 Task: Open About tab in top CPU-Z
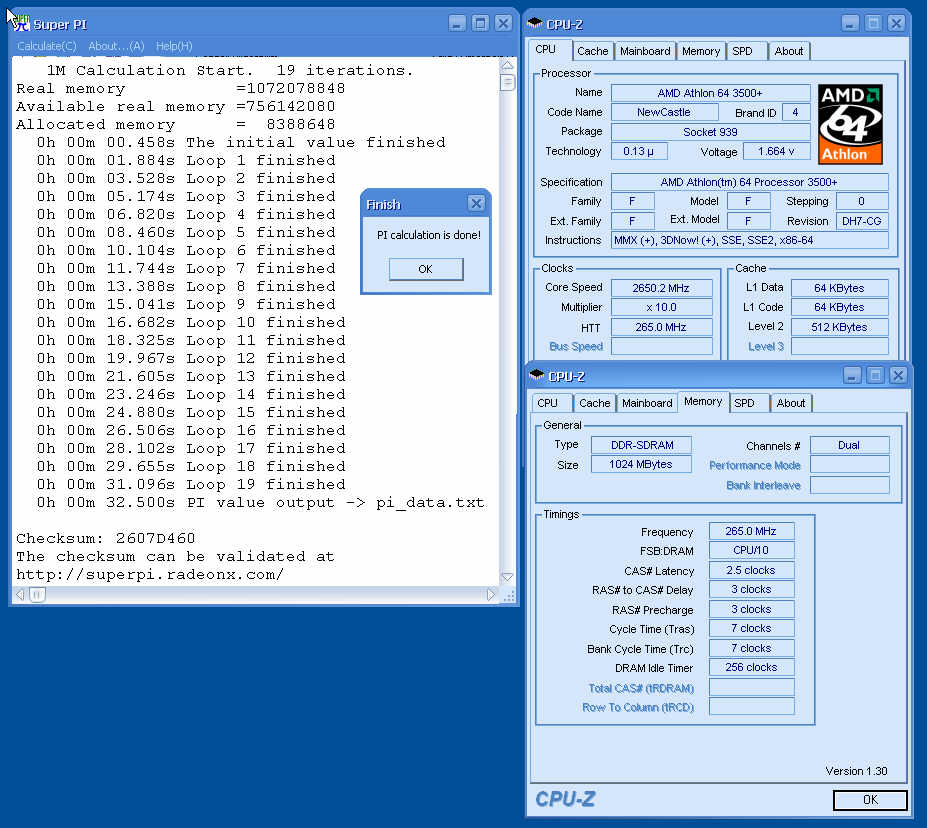[x=789, y=51]
